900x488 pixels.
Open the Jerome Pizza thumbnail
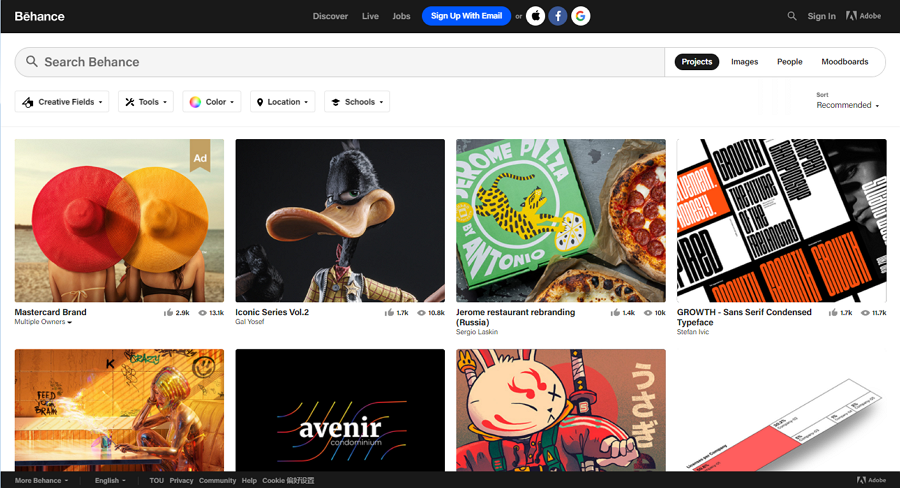click(x=561, y=220)
